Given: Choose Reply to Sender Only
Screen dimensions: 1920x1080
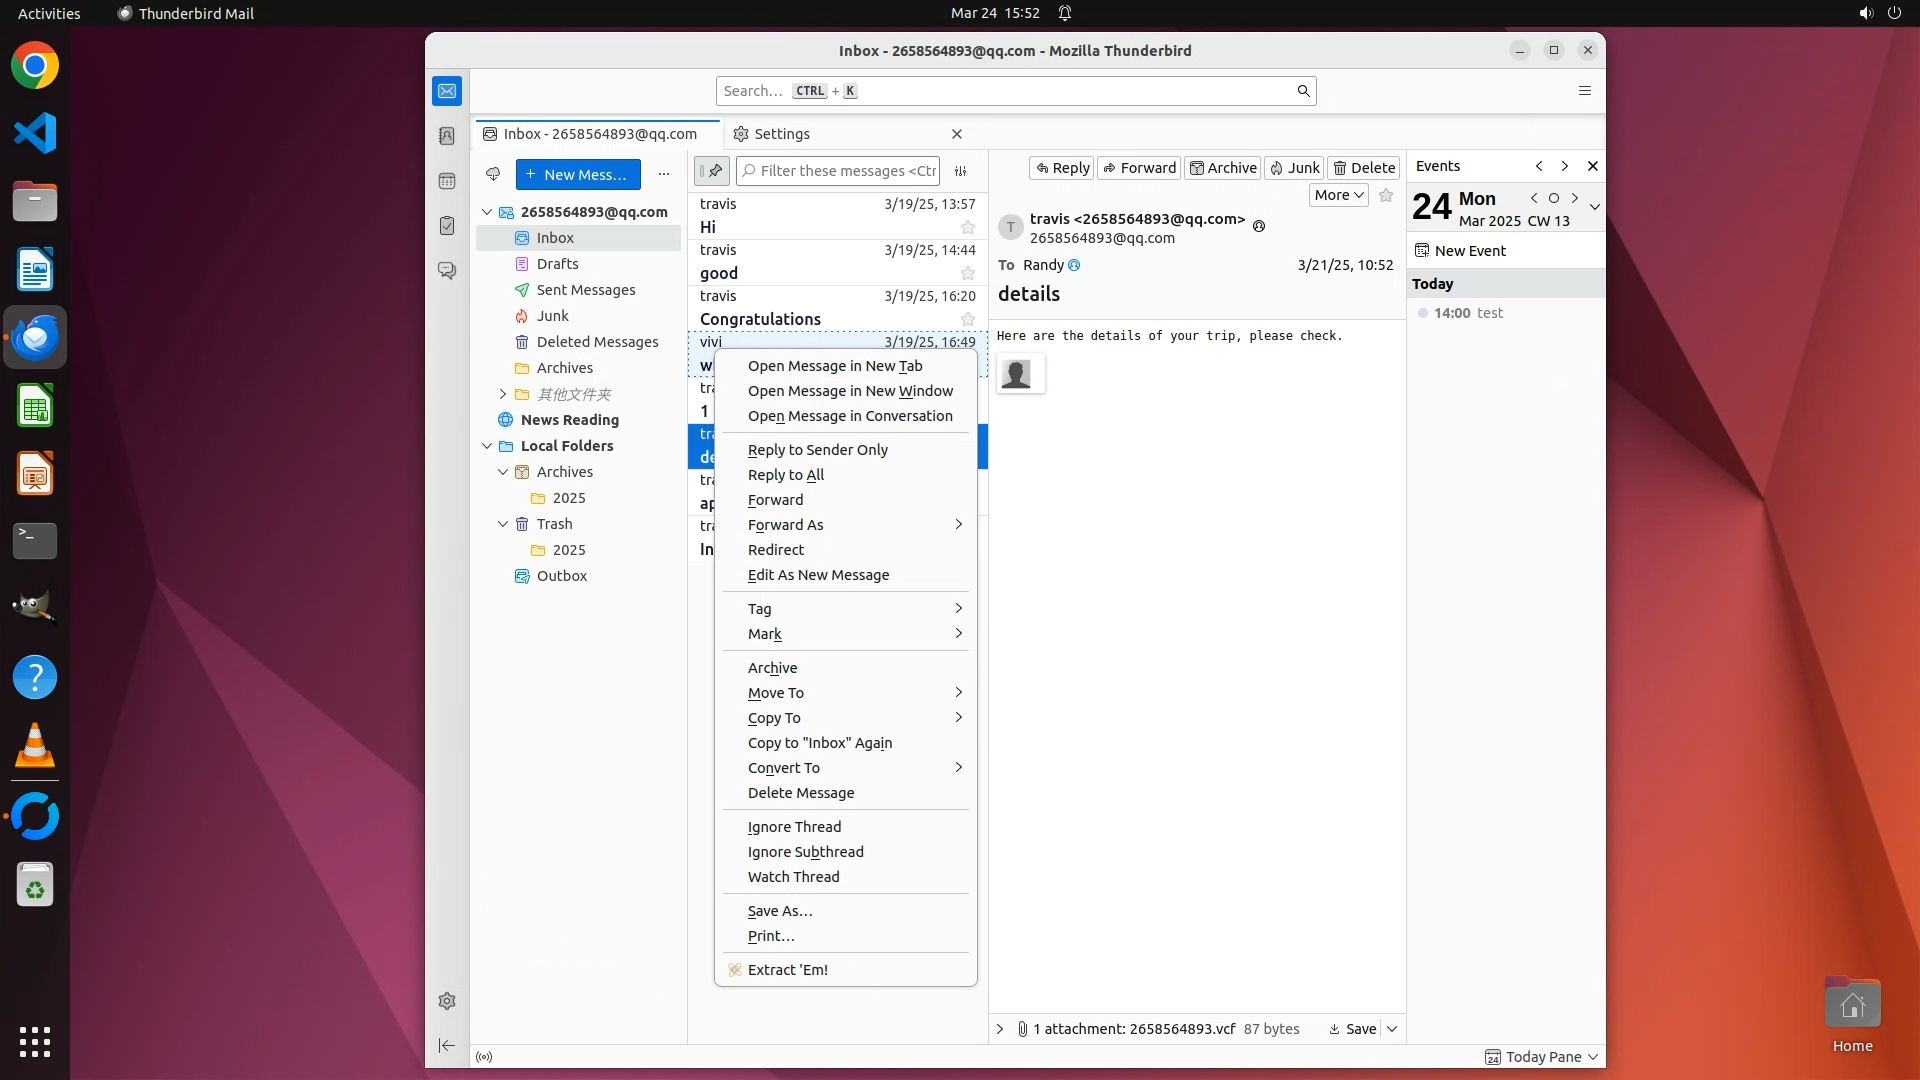Looking at the screenshot, I should point(817,450).
